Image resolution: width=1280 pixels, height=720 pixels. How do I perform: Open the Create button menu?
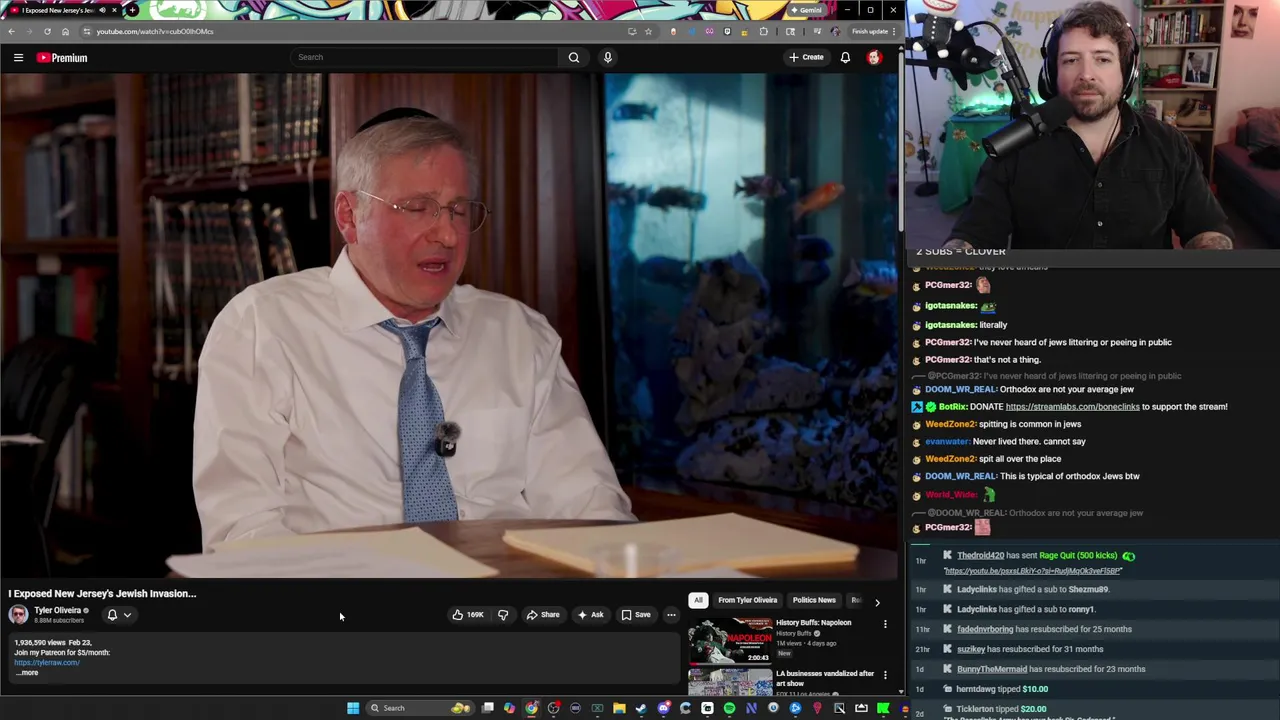806,57
